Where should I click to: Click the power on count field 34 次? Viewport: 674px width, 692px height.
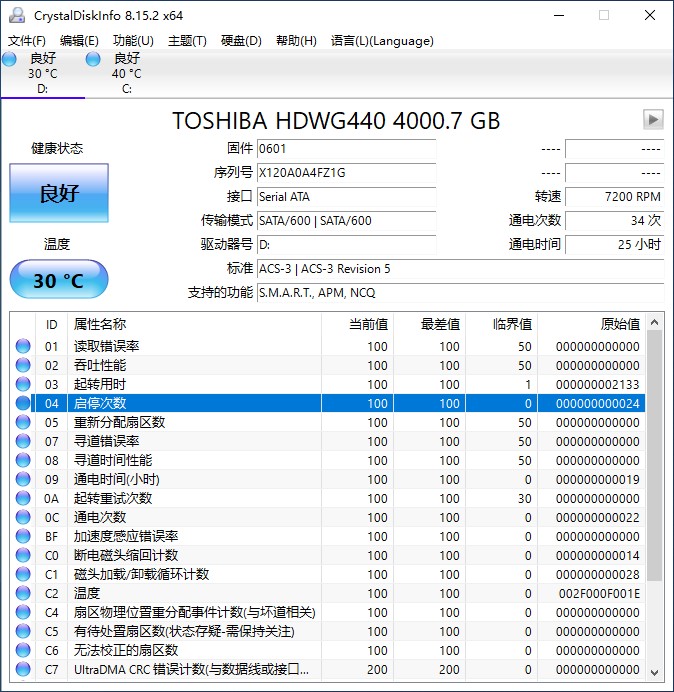pyautogui.click(x=614, y=220)
